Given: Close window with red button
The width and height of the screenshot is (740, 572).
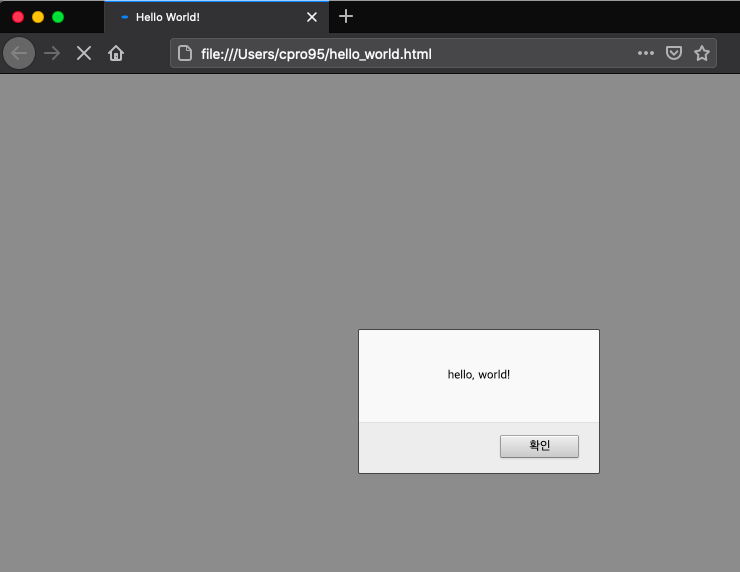Looking at the screenshot, I should 18,17.
